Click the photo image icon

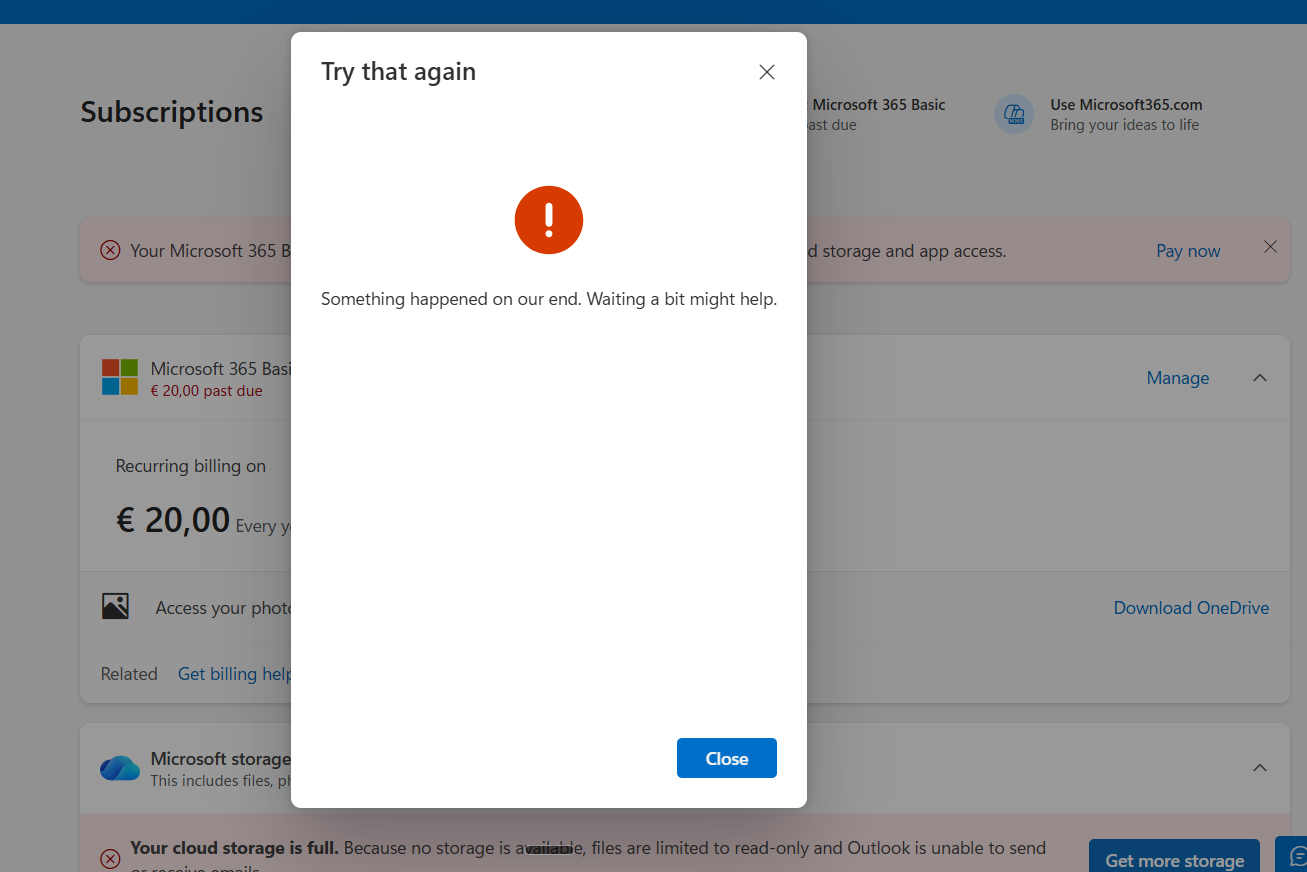coord(115,606)
